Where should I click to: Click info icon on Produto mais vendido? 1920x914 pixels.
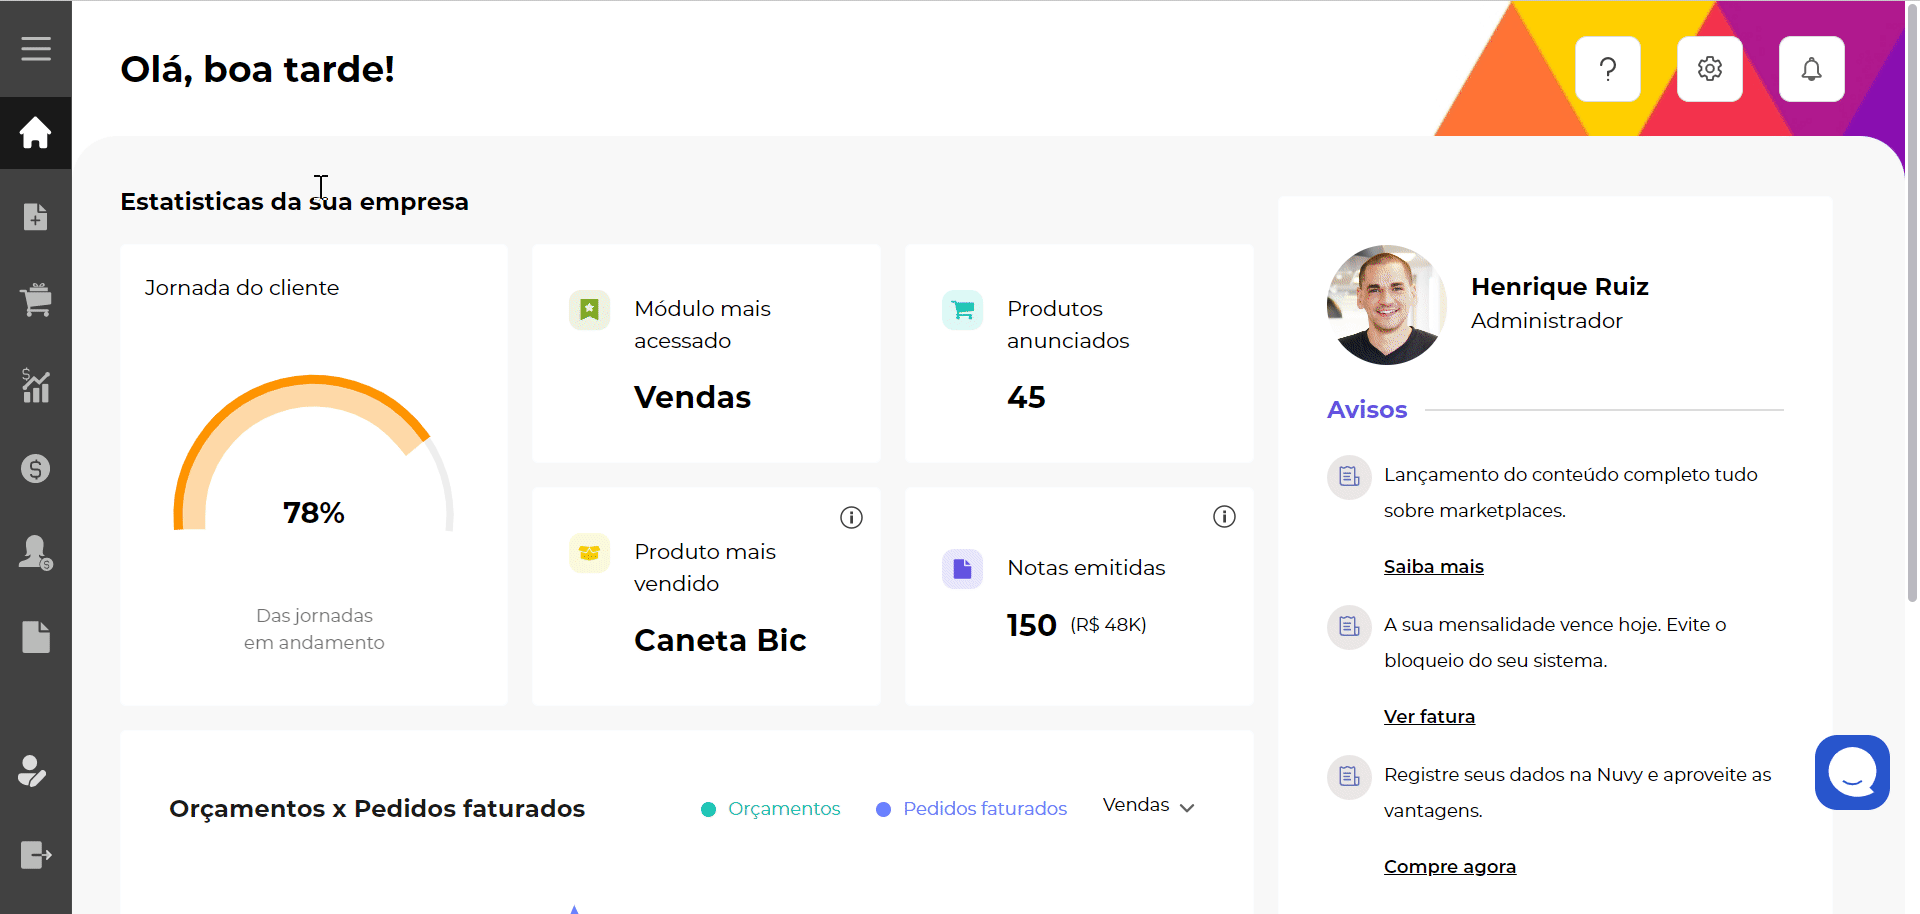tap(851, 517)
